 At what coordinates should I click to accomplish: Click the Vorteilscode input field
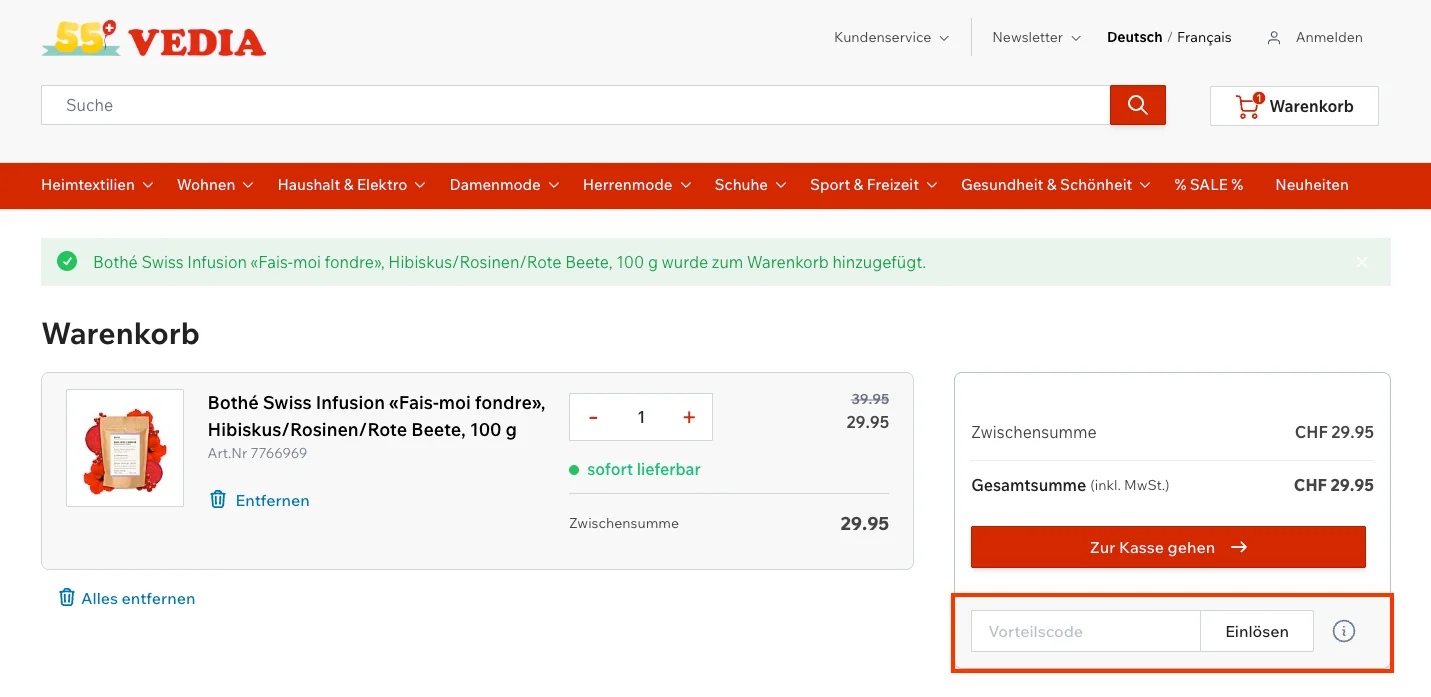pos(1084,631)
